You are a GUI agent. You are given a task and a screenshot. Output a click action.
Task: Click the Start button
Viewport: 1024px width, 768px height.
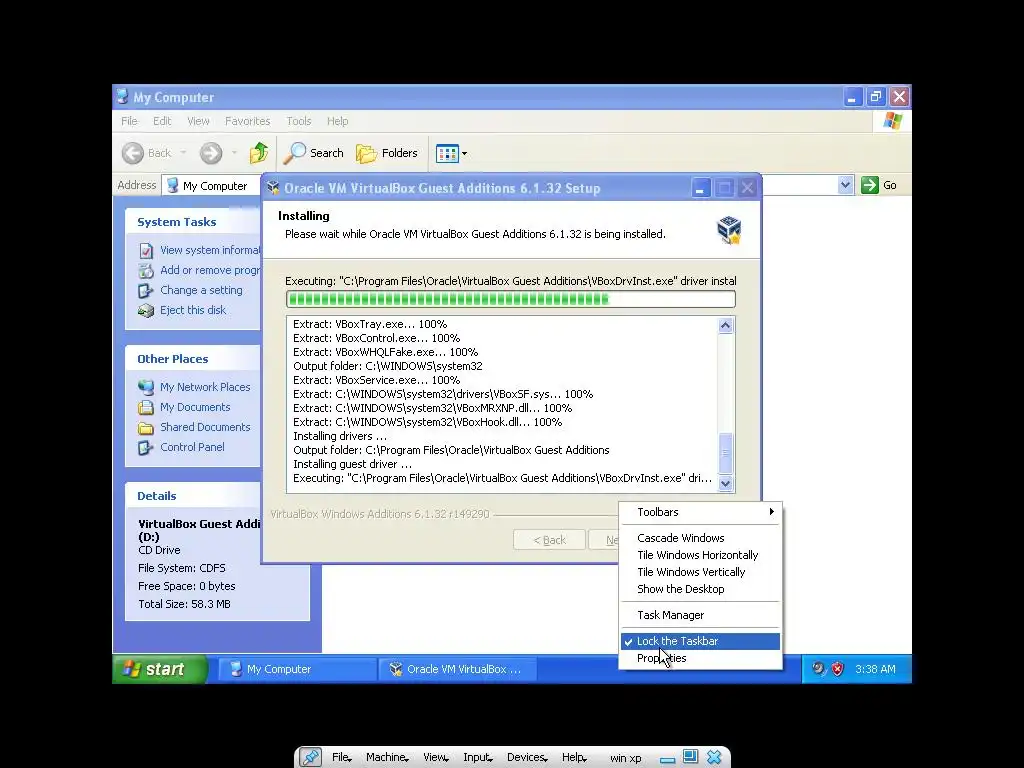tap(159, 669)
